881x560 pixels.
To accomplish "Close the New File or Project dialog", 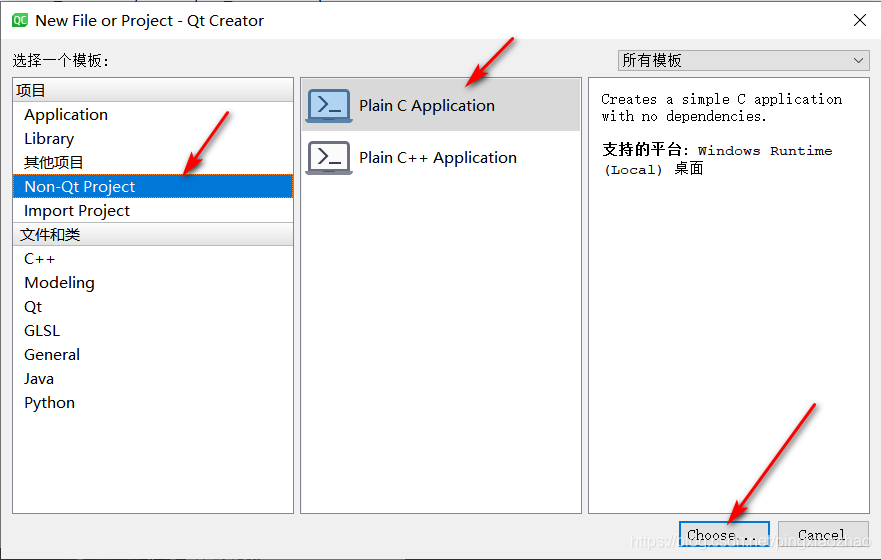I will click(860, 21).
